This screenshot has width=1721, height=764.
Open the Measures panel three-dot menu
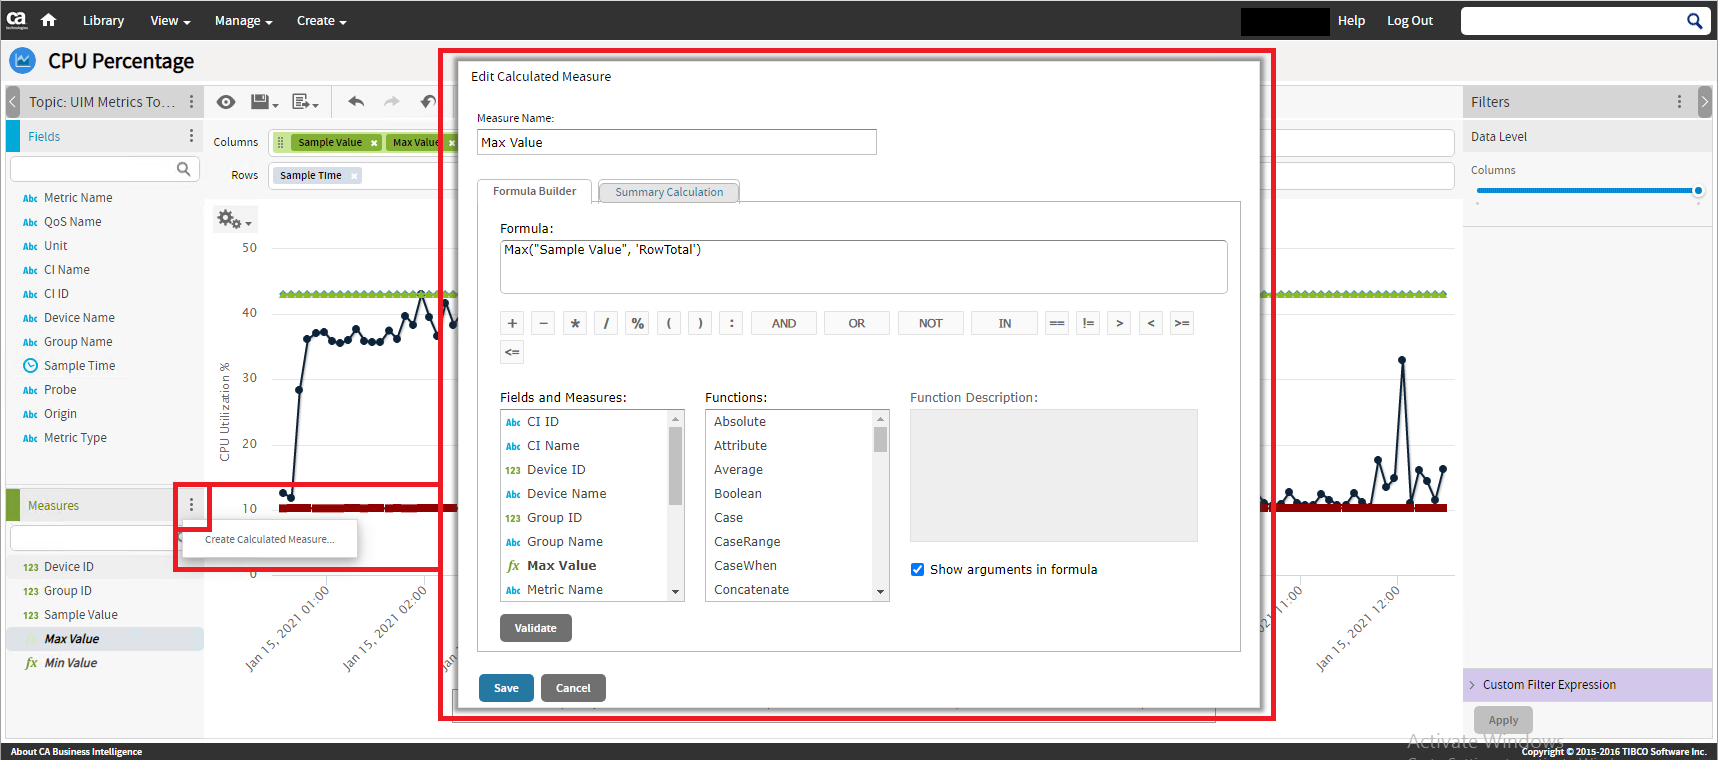[191, 506]
